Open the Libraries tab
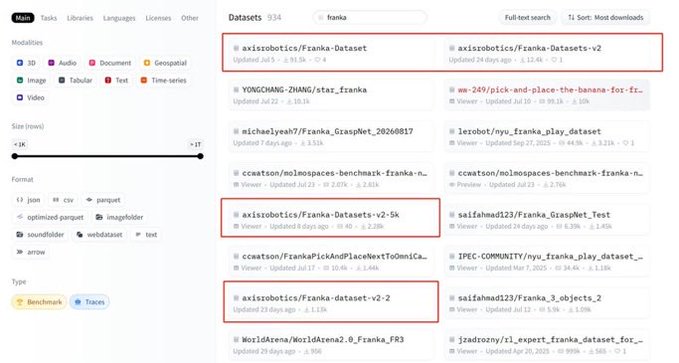Viewport: 679px width, 363px height. click(80, 18)
